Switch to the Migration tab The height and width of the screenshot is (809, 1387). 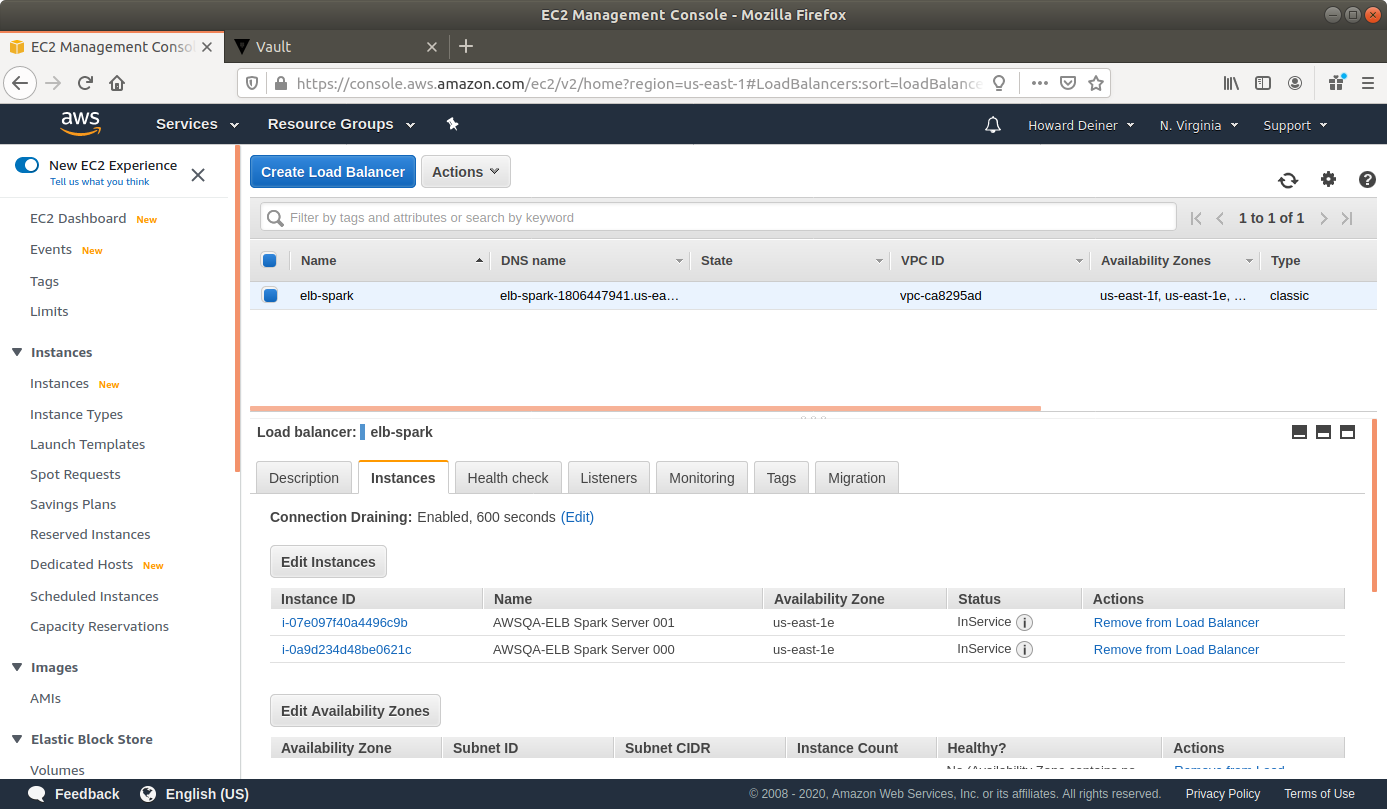click(x=857, y=478)
